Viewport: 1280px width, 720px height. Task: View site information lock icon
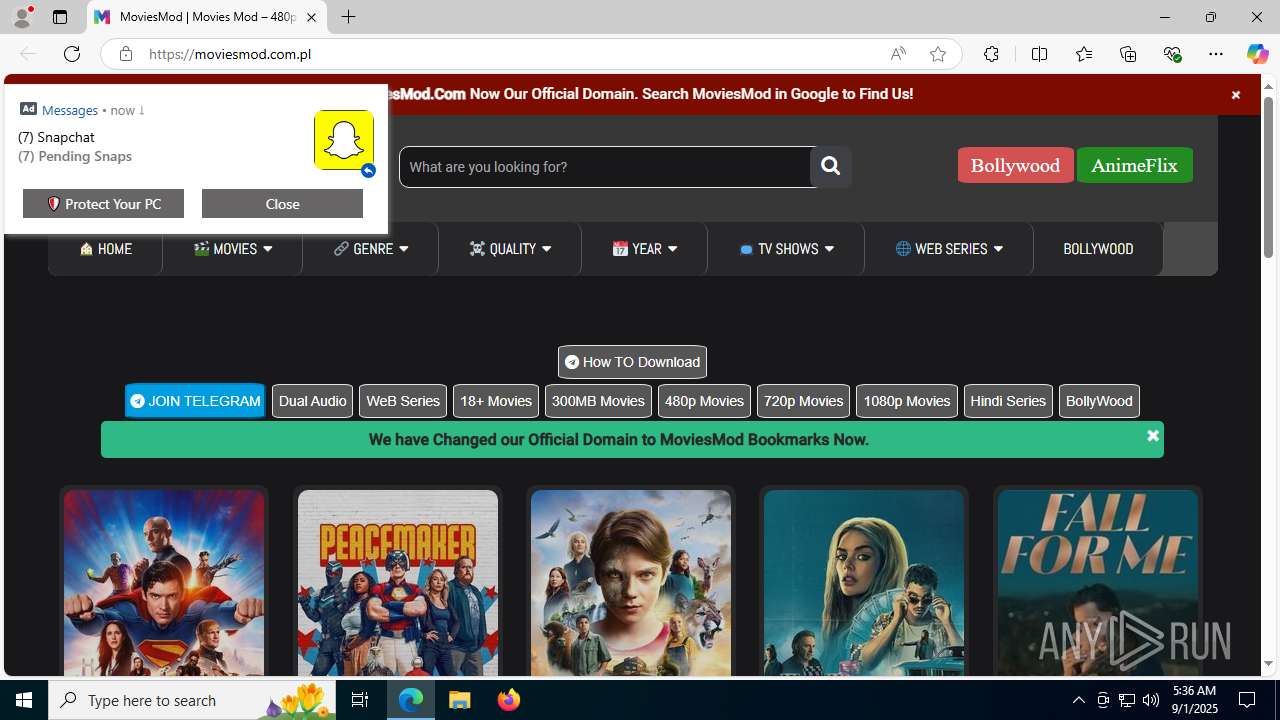pos(126,54)
